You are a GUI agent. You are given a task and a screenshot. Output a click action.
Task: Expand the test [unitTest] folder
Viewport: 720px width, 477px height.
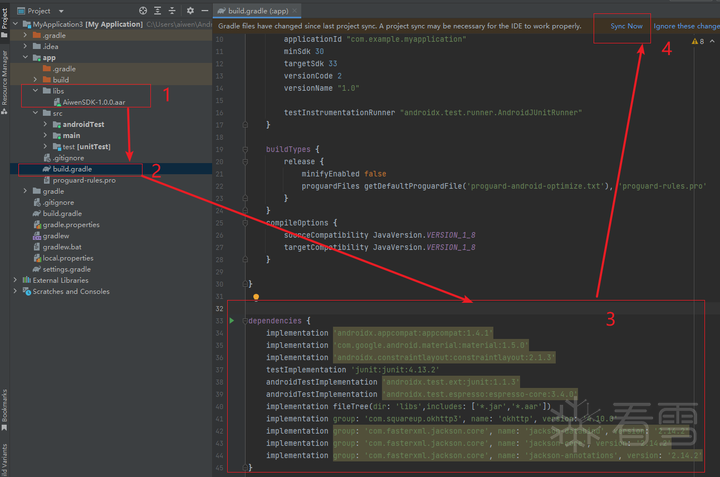pos(45,146)
